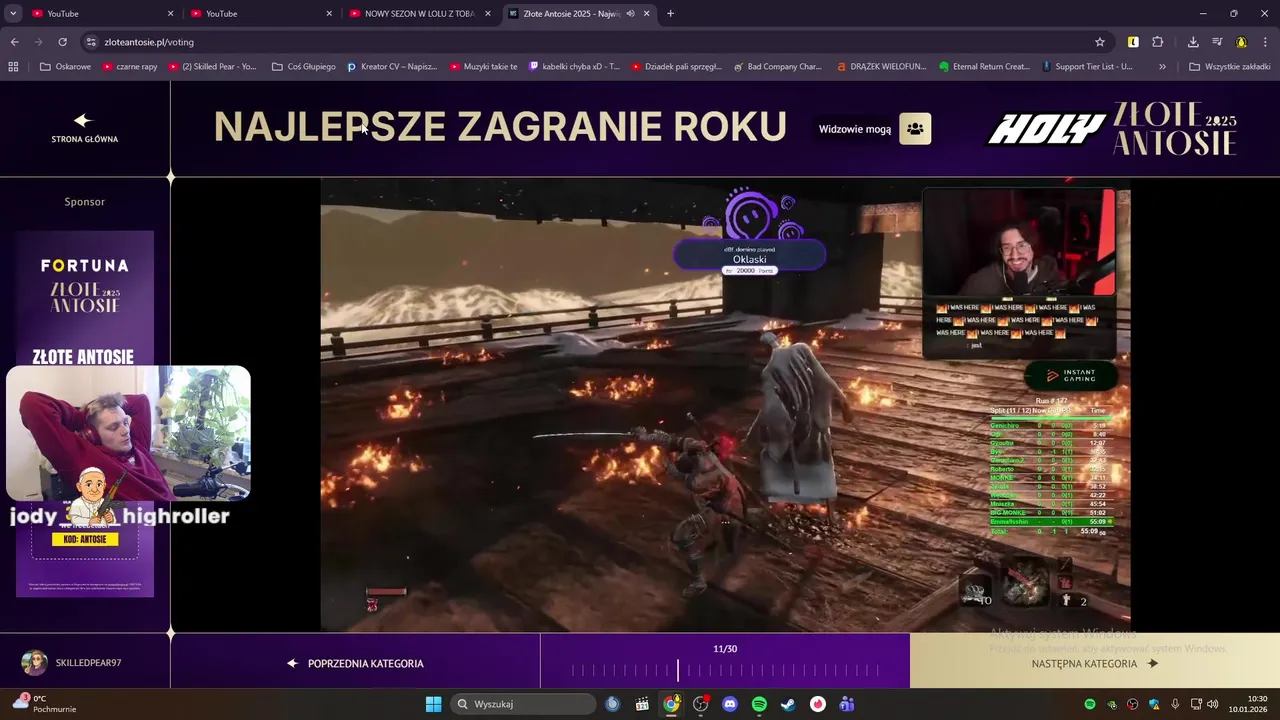Open Support Tier List bookmark

pos(1088,67)
